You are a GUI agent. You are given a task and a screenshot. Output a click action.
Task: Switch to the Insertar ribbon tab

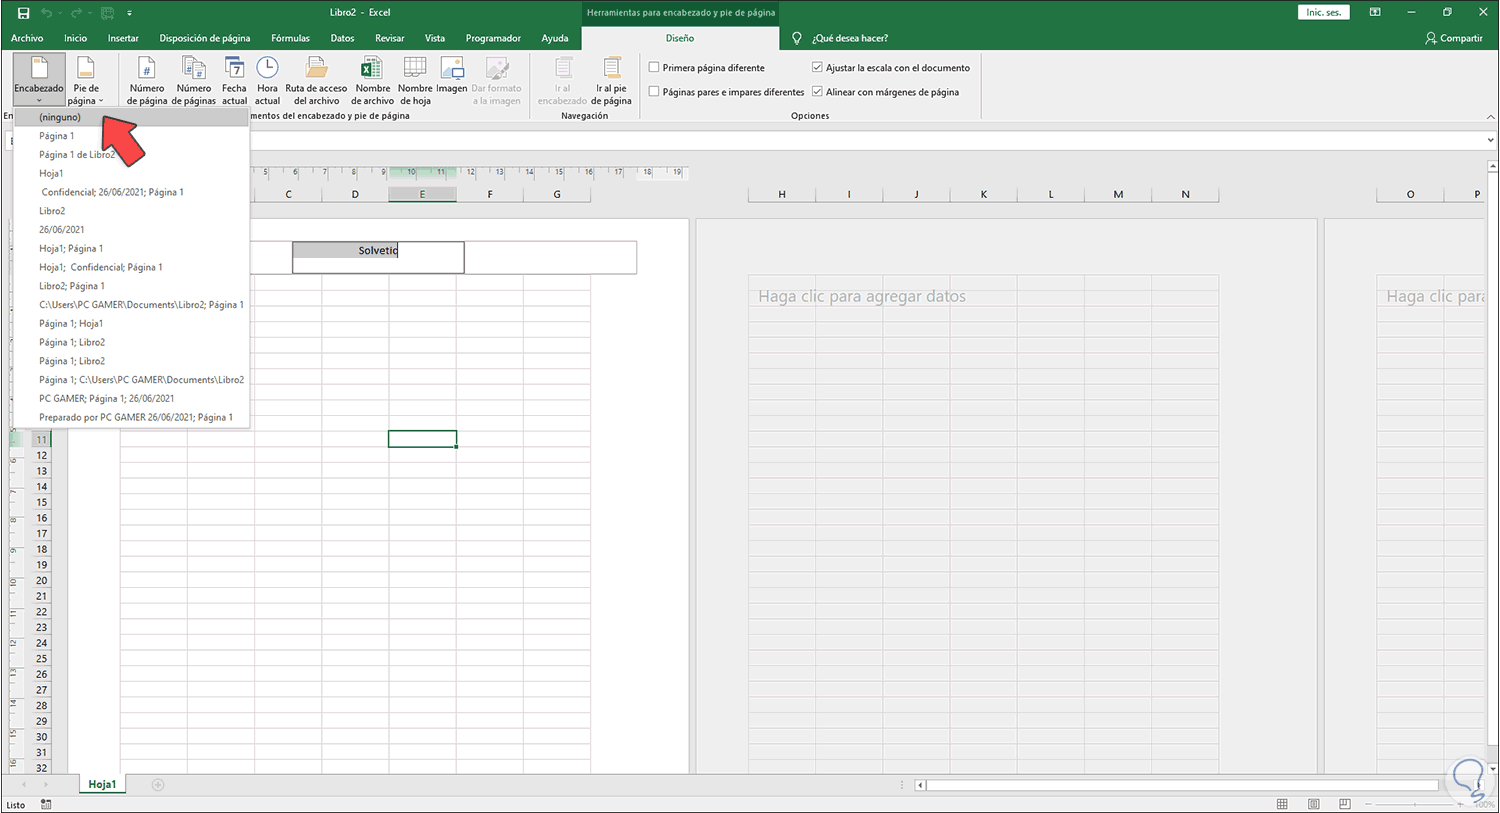point(123,38)
